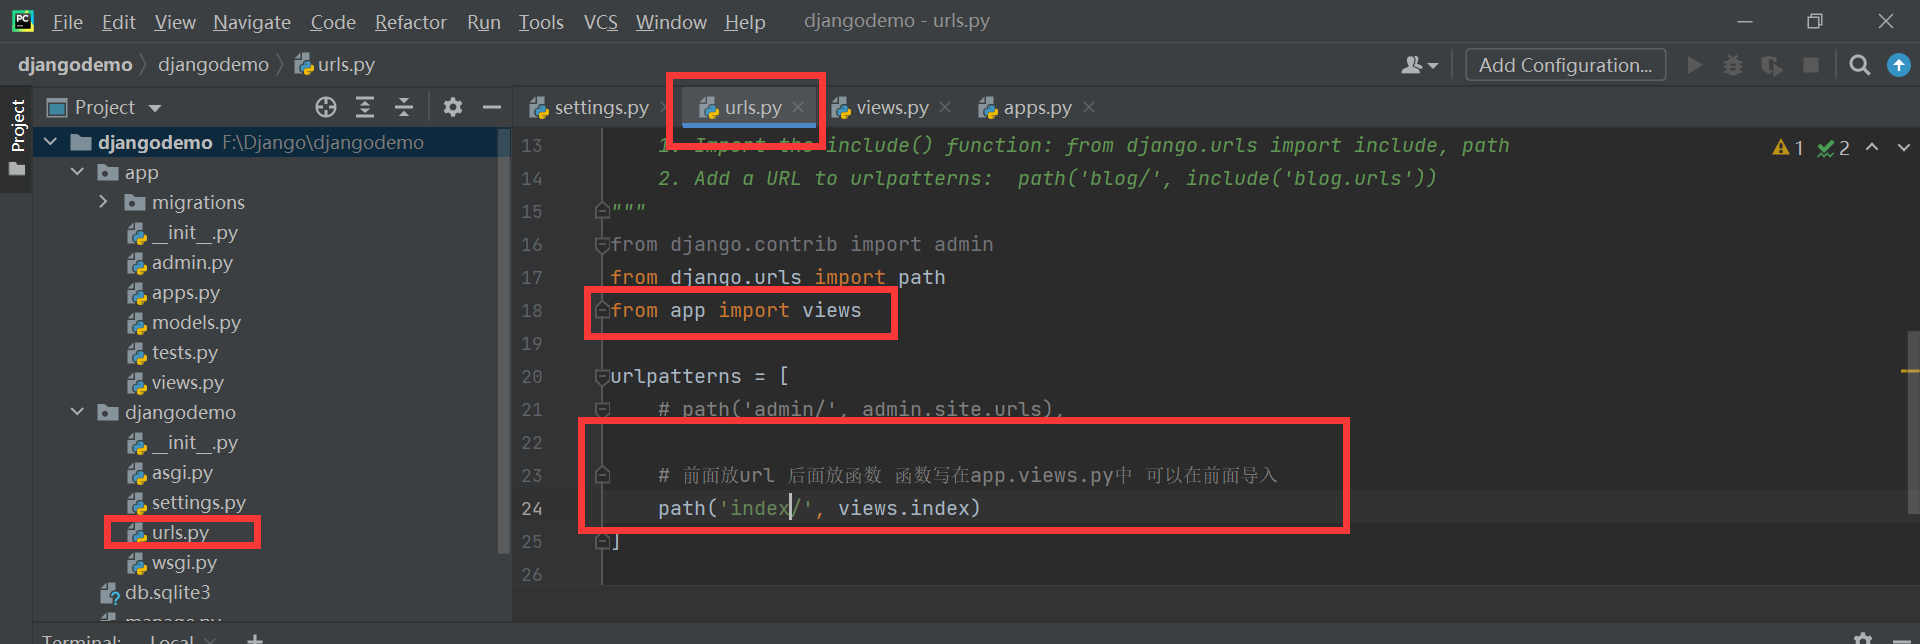
Task: Open the Window menu
Action: (671, 22)
